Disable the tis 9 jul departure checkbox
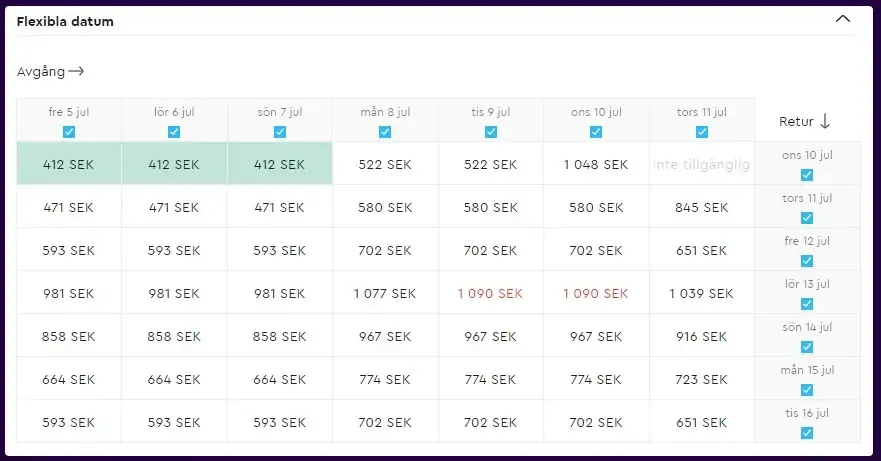 pos(491,132)
